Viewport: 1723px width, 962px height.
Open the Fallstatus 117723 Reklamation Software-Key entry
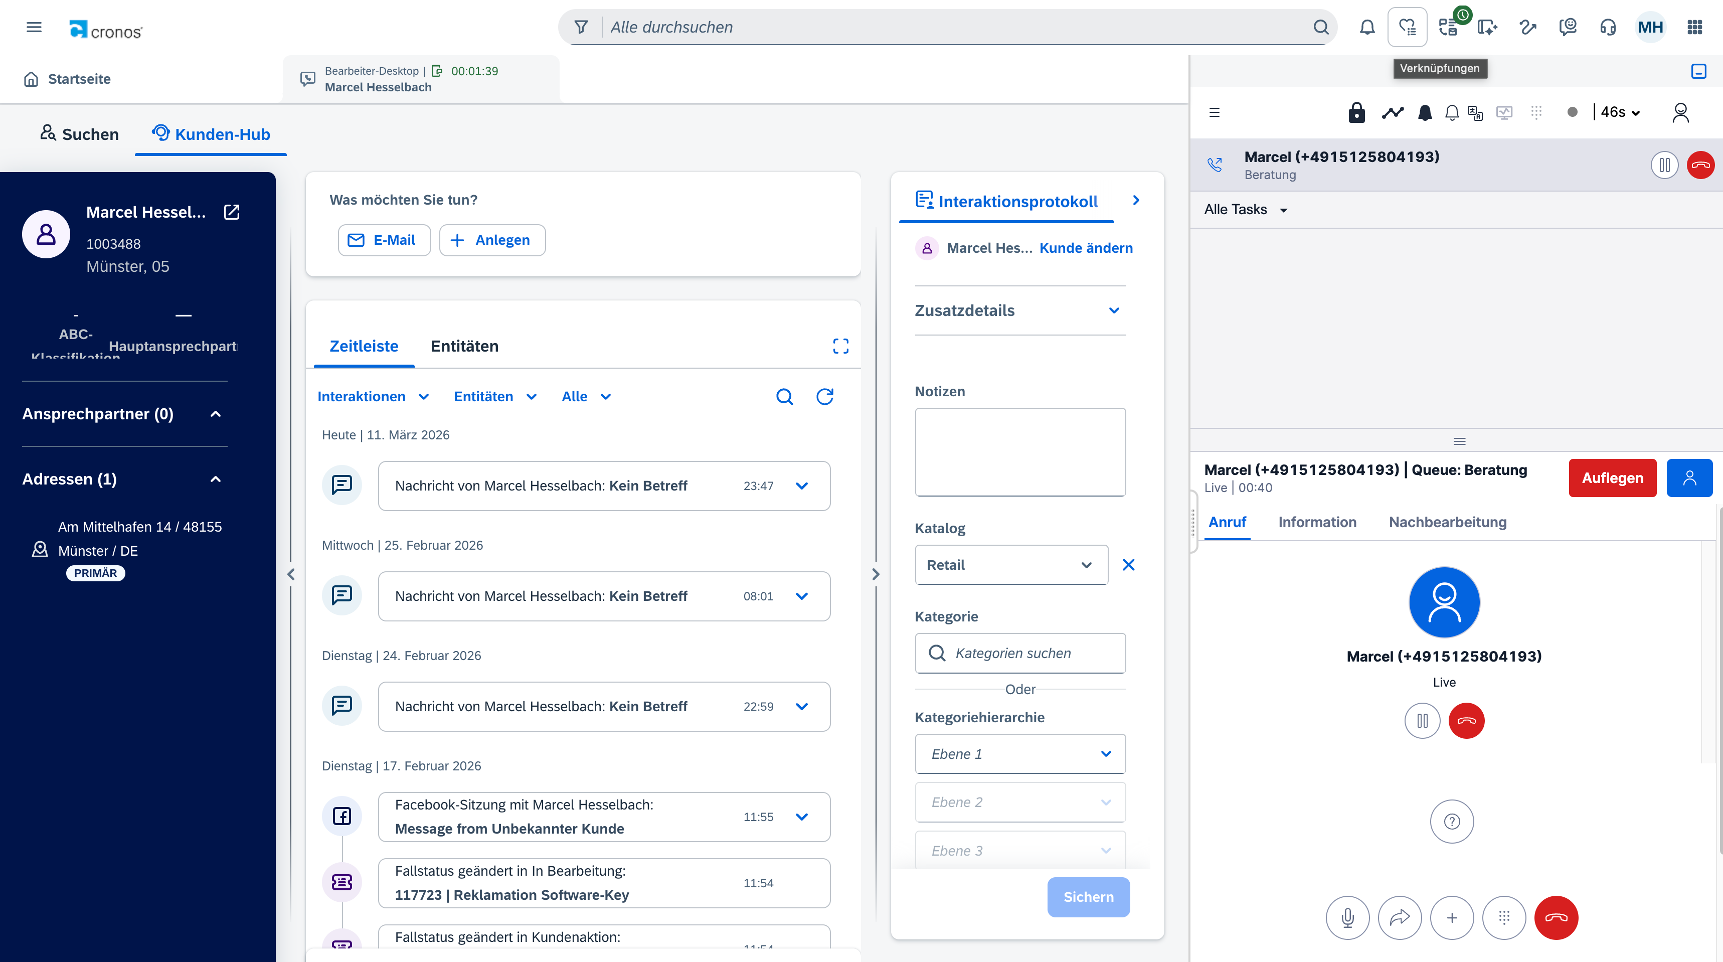click(x=604, y=883)
